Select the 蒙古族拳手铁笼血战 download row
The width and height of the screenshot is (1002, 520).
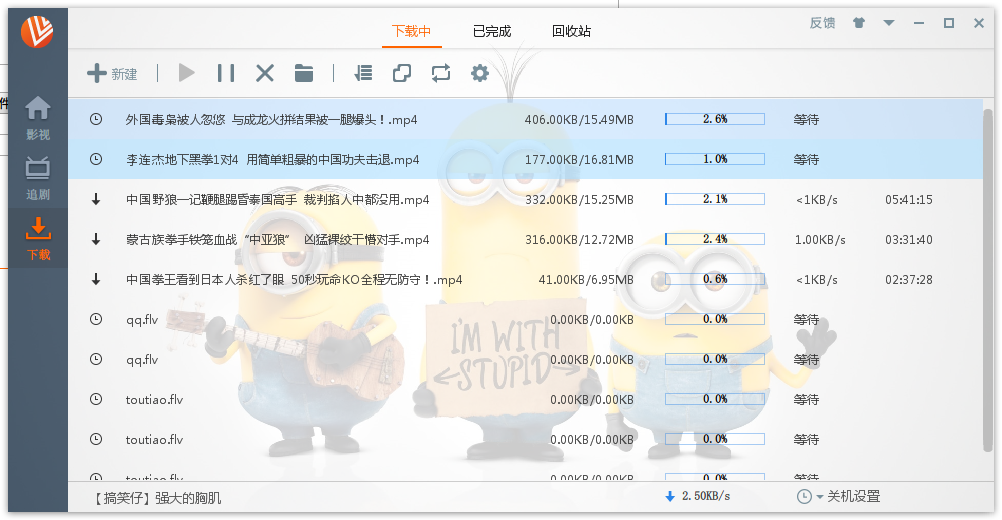pyautogui.click(x=525, y=240)
